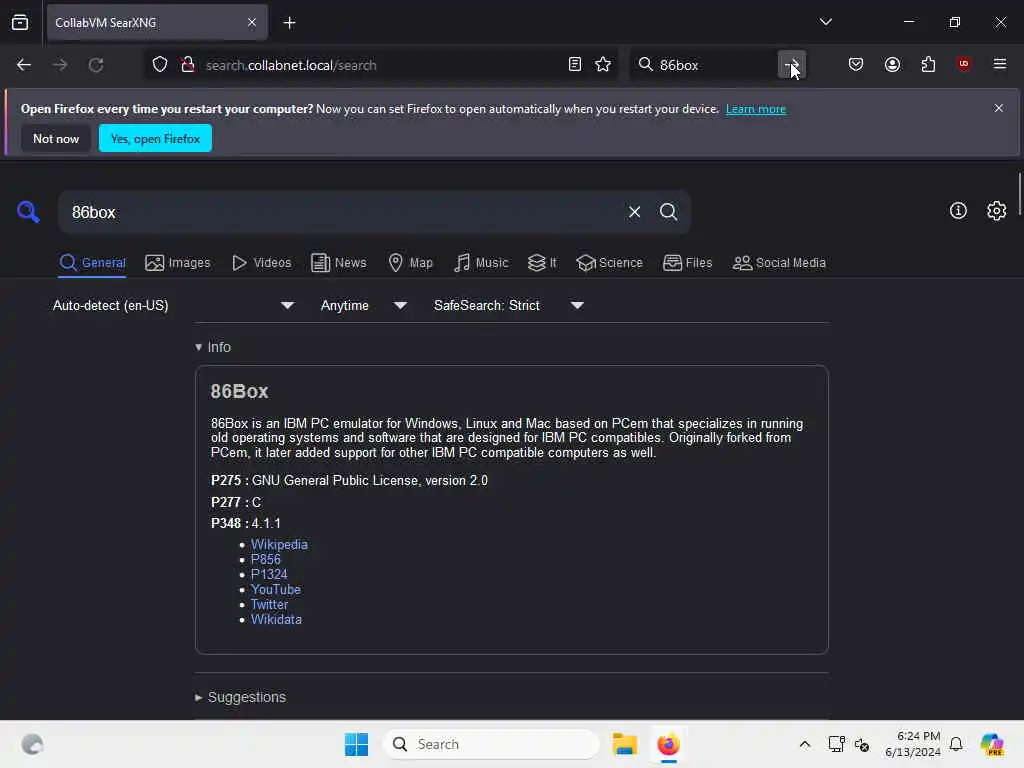Go back to the previous page
Screen dimensions: 1024x768
click(x=24, y=65)
